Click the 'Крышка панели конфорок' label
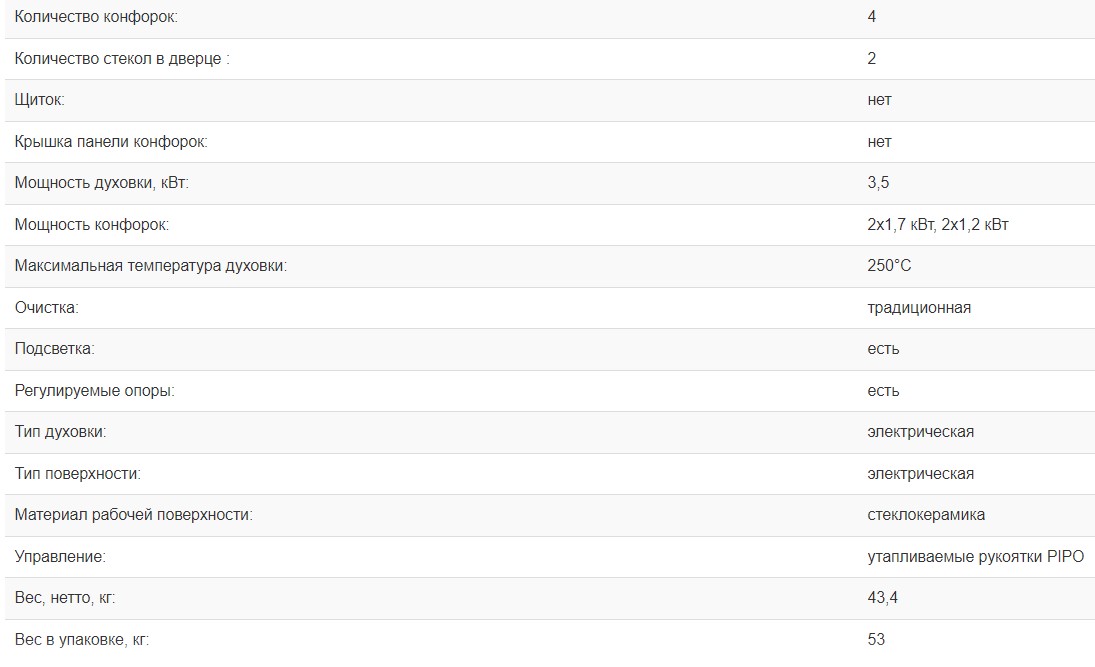 coord(111,142)
